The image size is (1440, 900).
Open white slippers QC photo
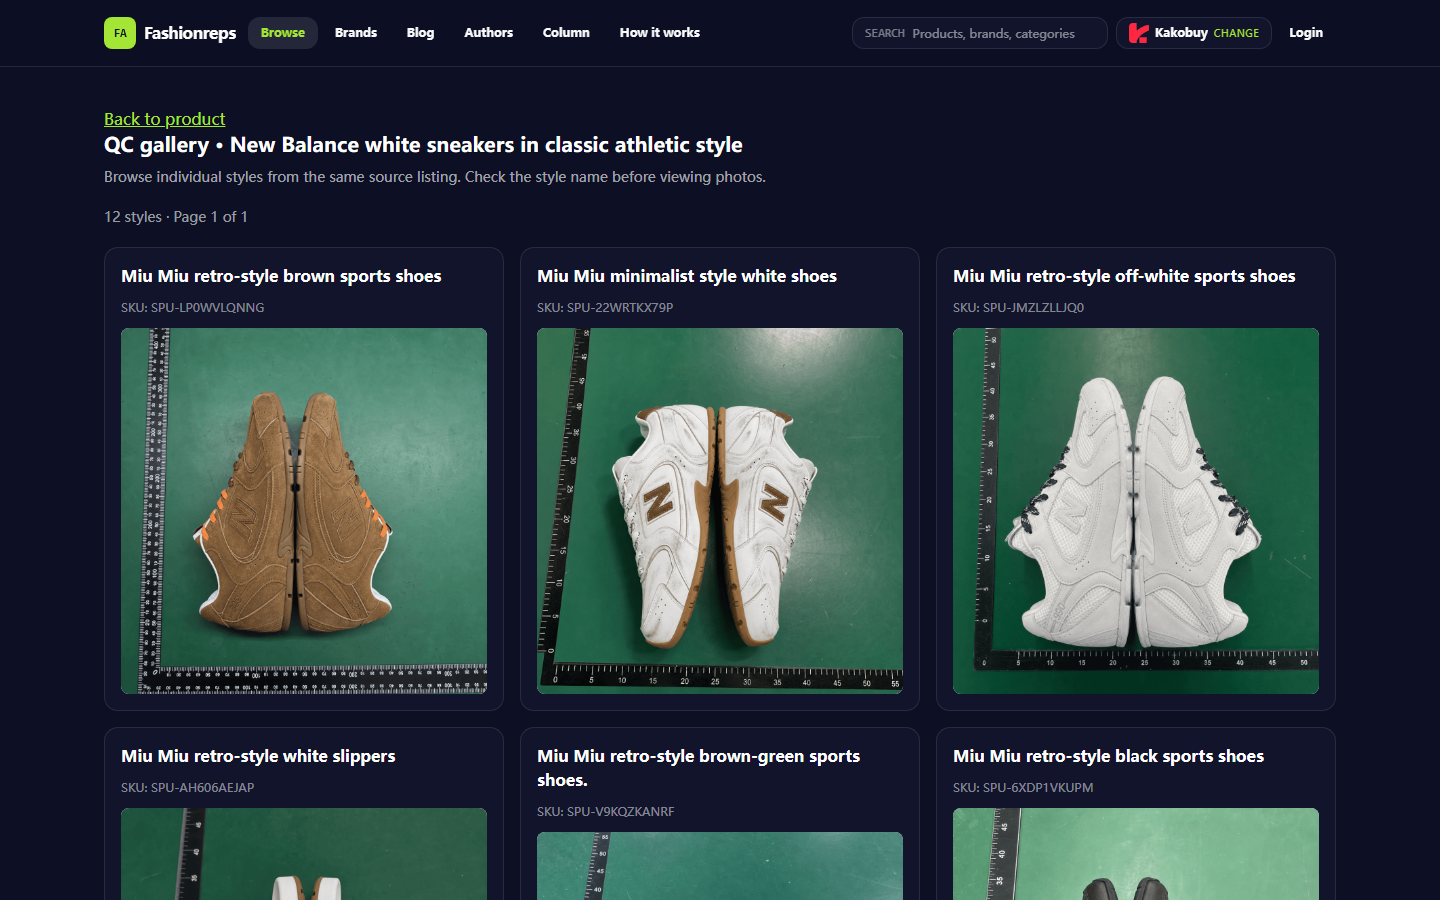point(304,854)
